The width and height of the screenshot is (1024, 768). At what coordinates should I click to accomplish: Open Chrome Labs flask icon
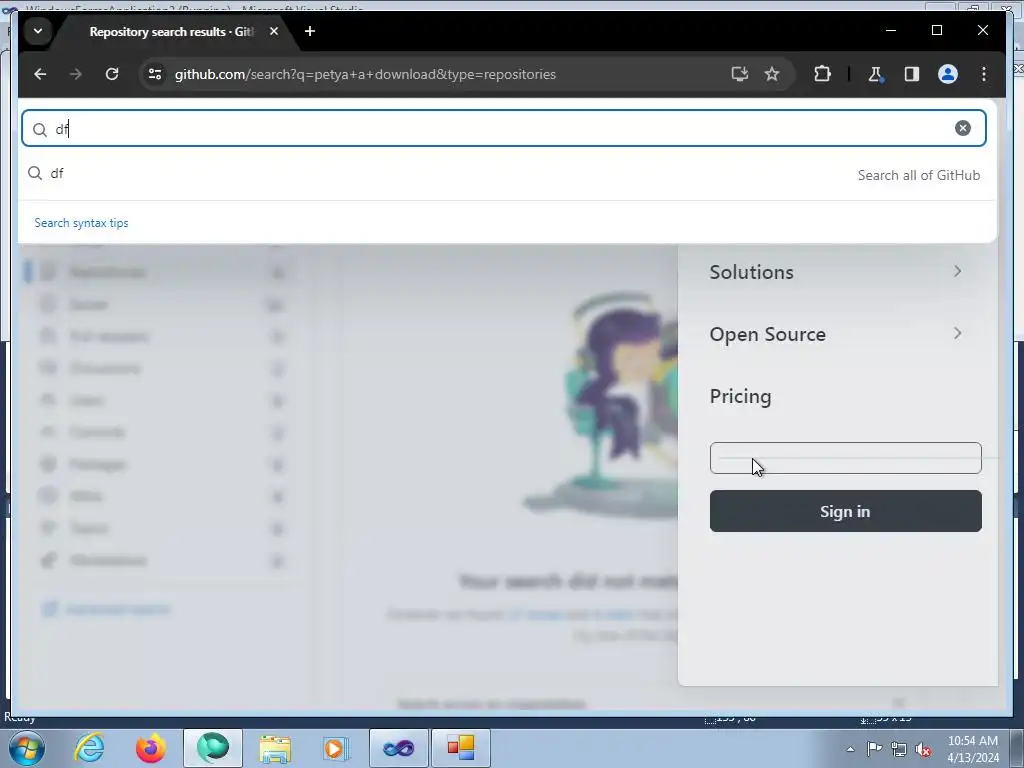click(875, 74)
